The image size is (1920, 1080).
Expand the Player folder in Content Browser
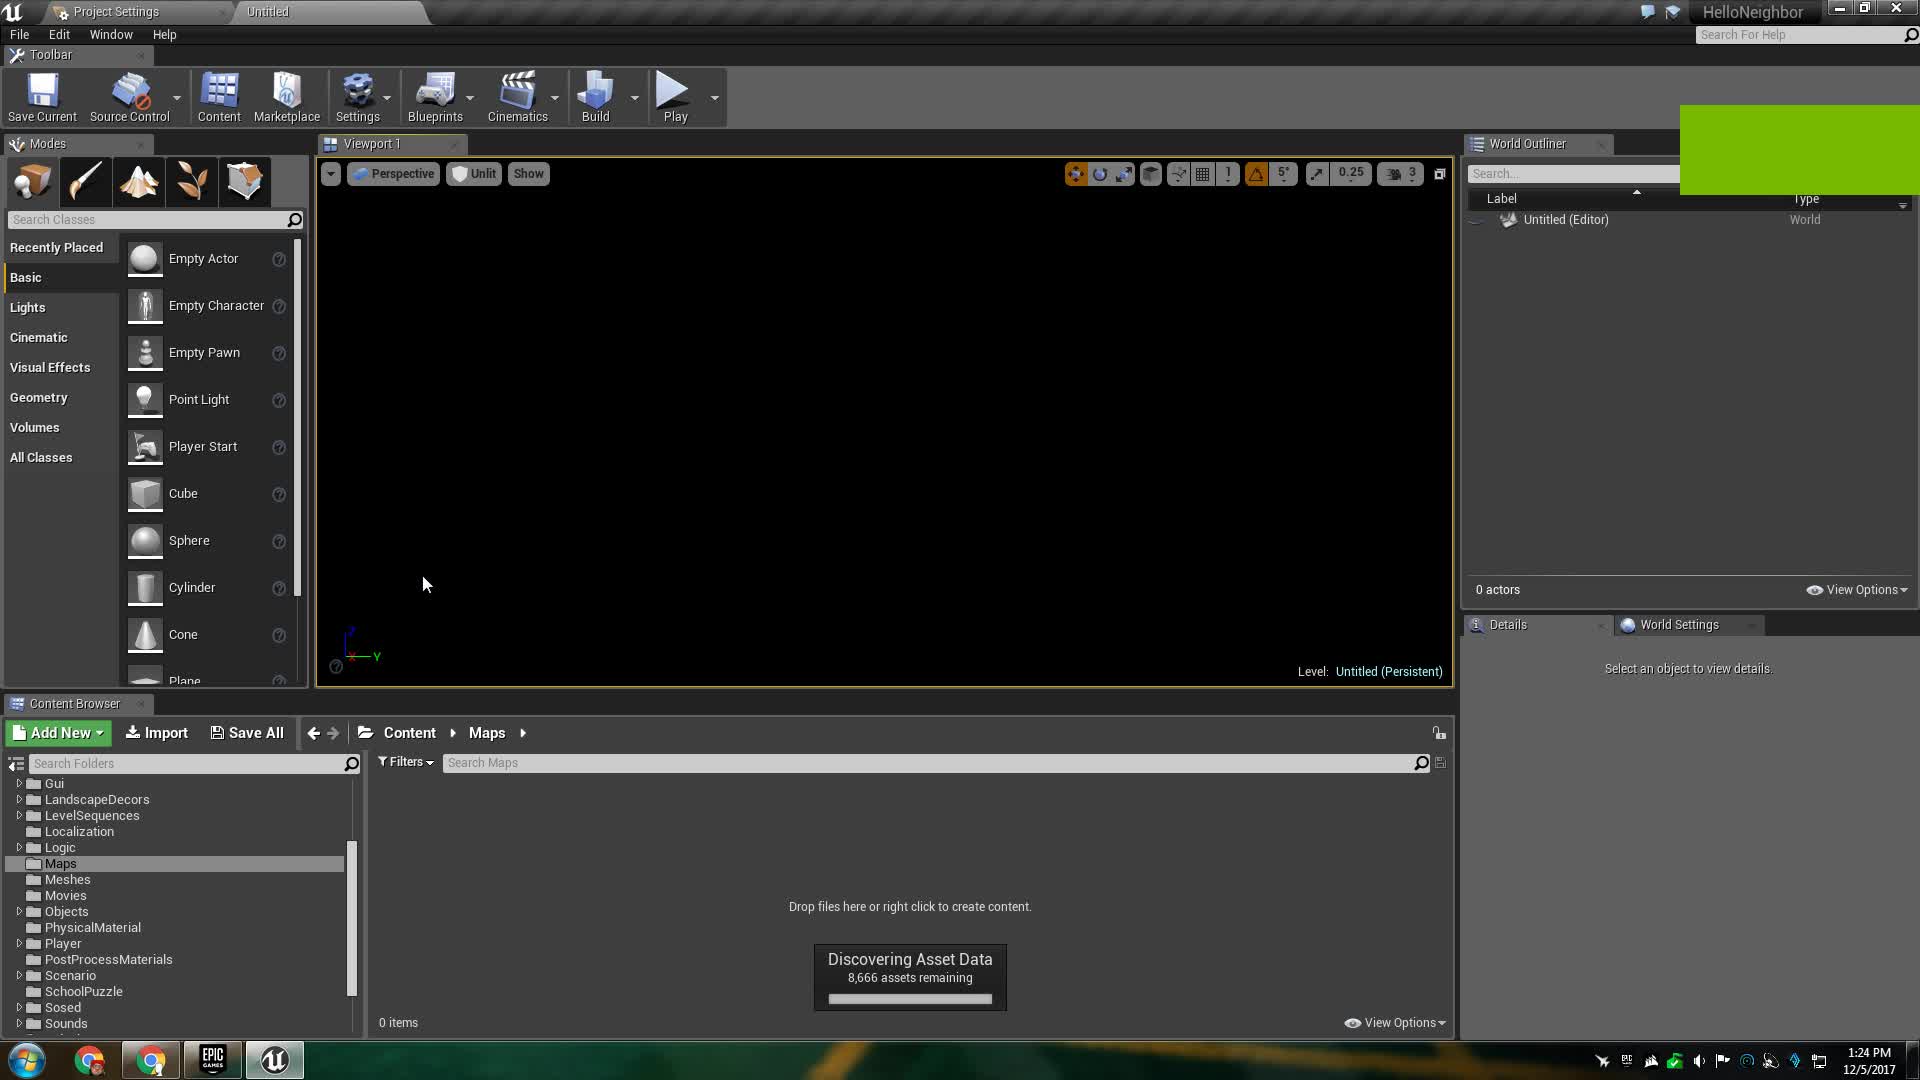coord(17,943)
